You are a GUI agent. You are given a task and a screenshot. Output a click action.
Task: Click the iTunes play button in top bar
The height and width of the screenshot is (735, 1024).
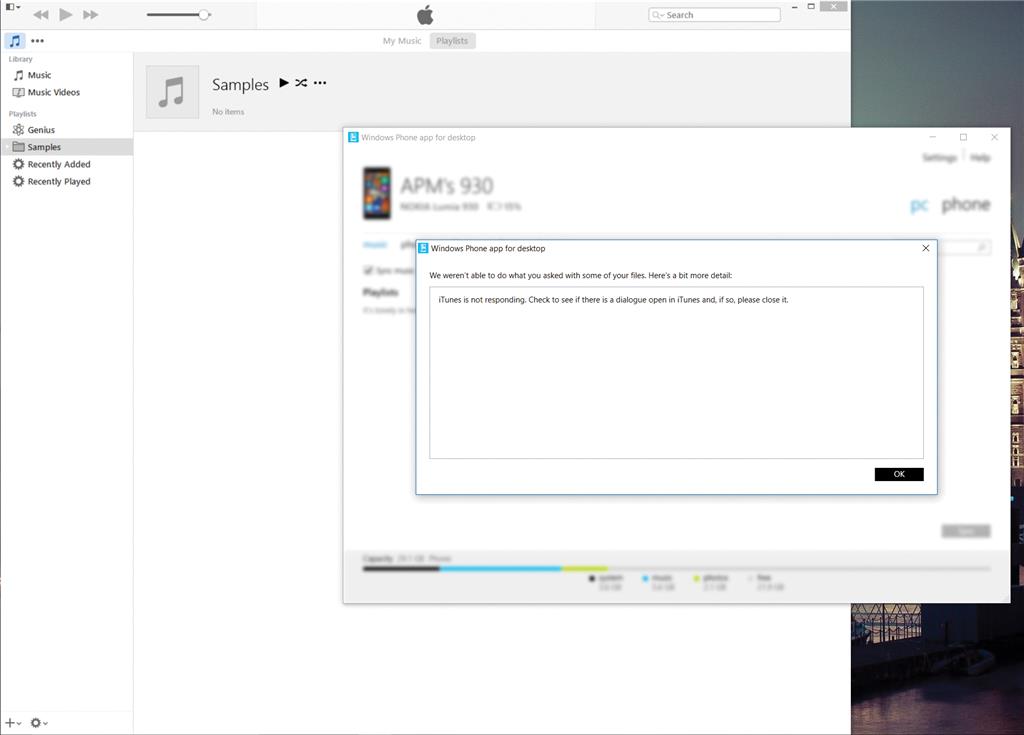(65, 14)
